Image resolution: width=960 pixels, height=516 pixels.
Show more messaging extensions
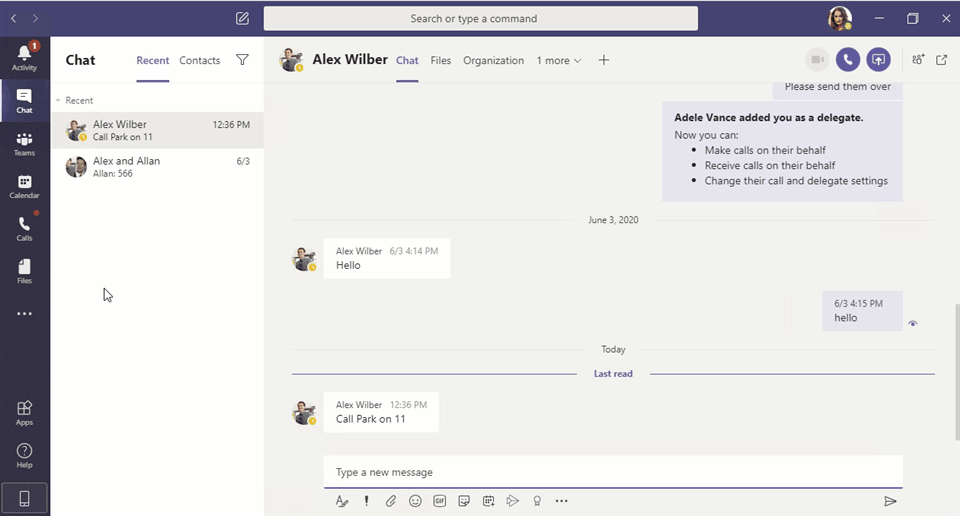click(561, 501)
